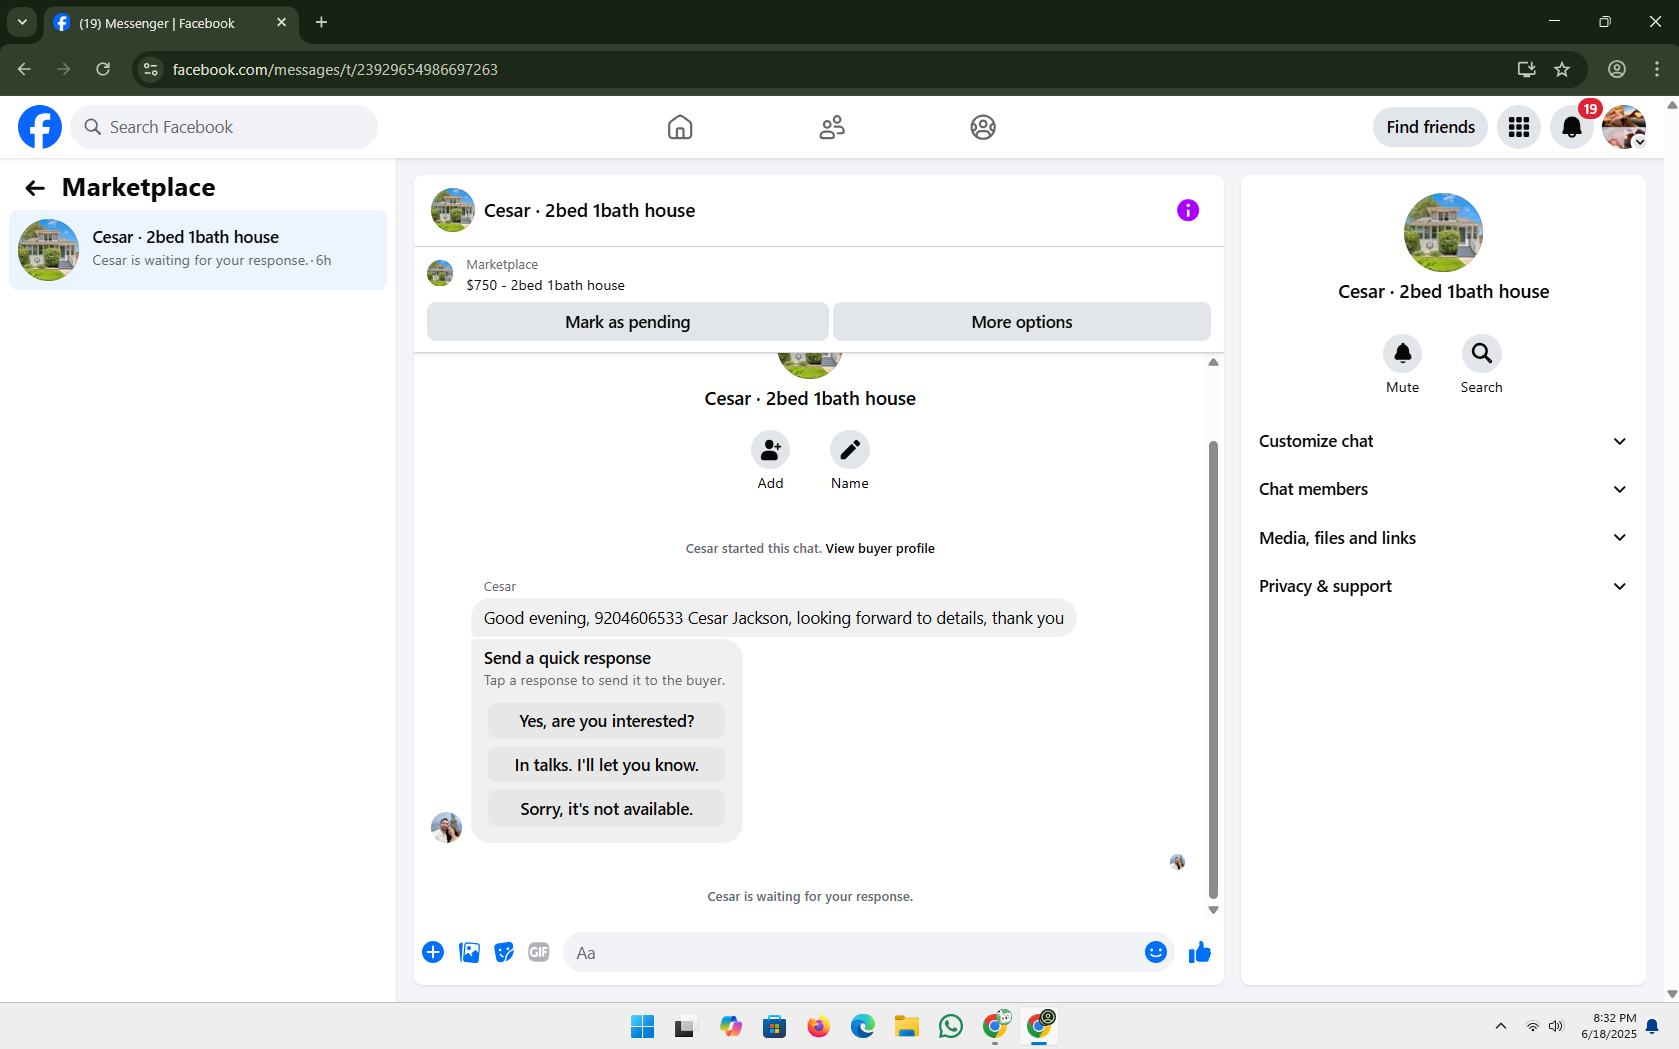The width and height of the screenshot is (1679, 1049).
Task: Open the Groups icon in top navigation
Action: [983, 127]
